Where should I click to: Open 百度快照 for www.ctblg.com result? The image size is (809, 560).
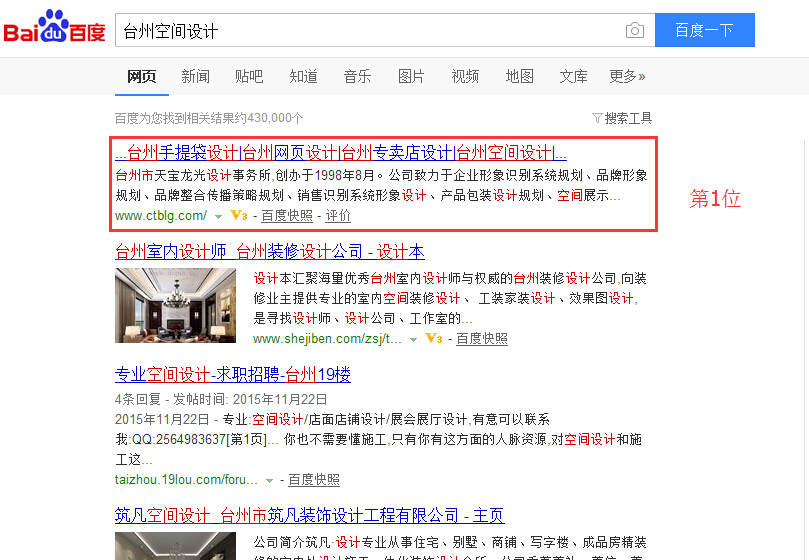point(287,215)
